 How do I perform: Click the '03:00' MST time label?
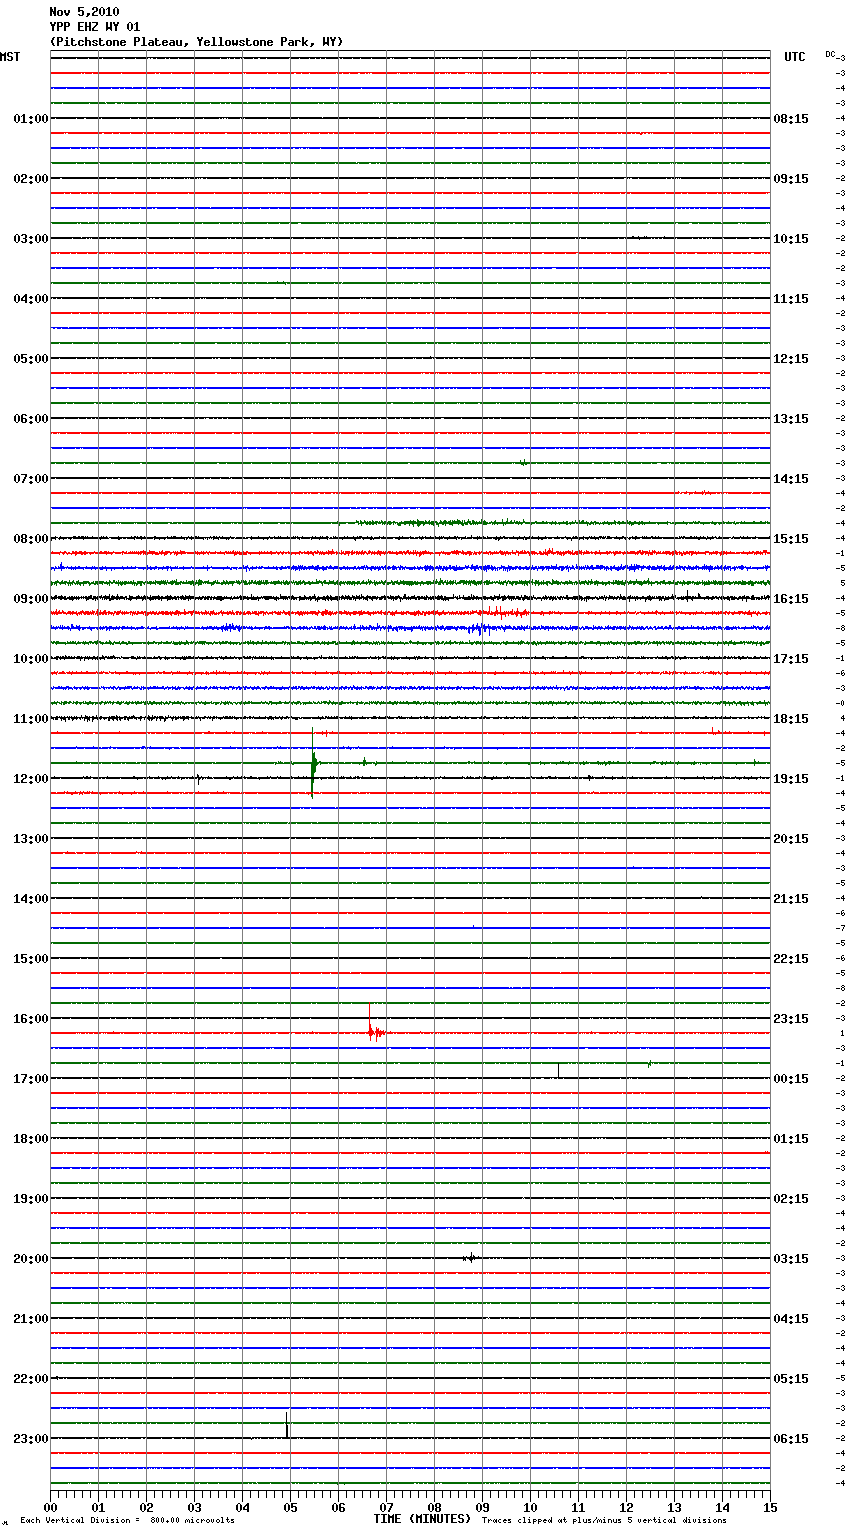[x=31, y=239]
